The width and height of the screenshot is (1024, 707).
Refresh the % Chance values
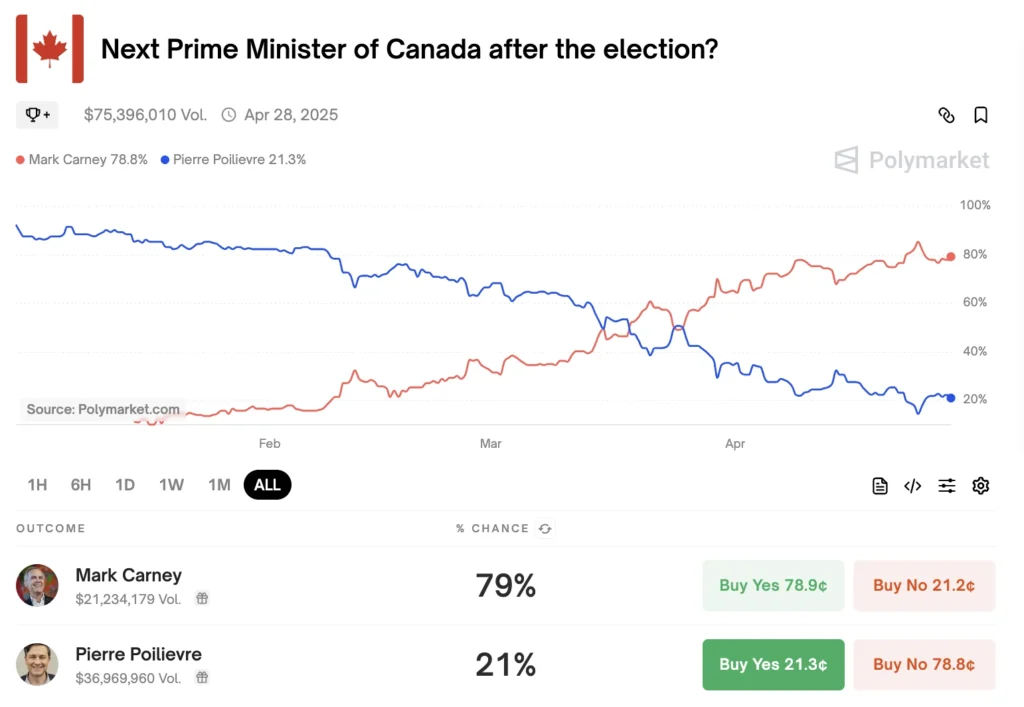pos(545,529)
